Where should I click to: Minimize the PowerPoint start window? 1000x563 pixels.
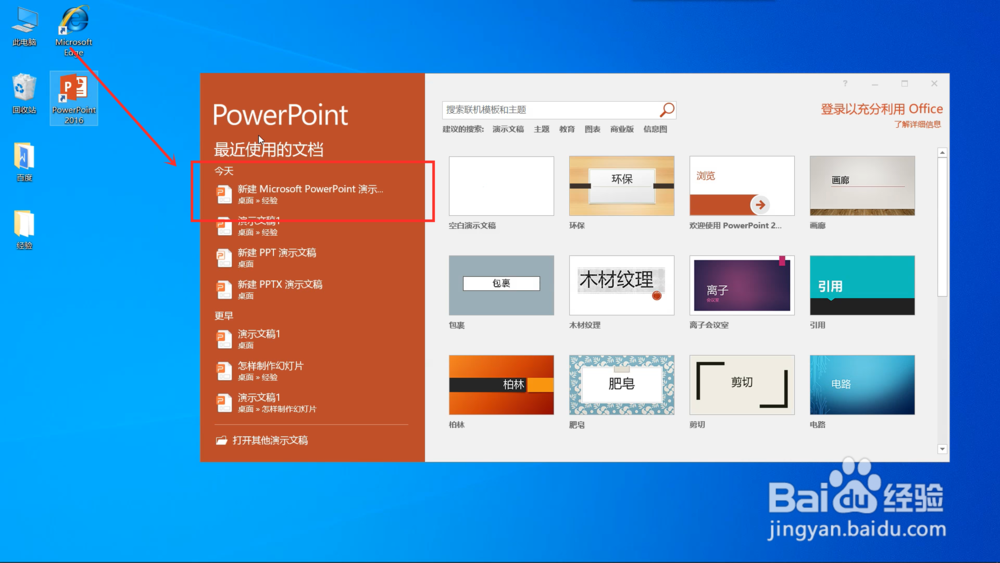pos(875,84)
